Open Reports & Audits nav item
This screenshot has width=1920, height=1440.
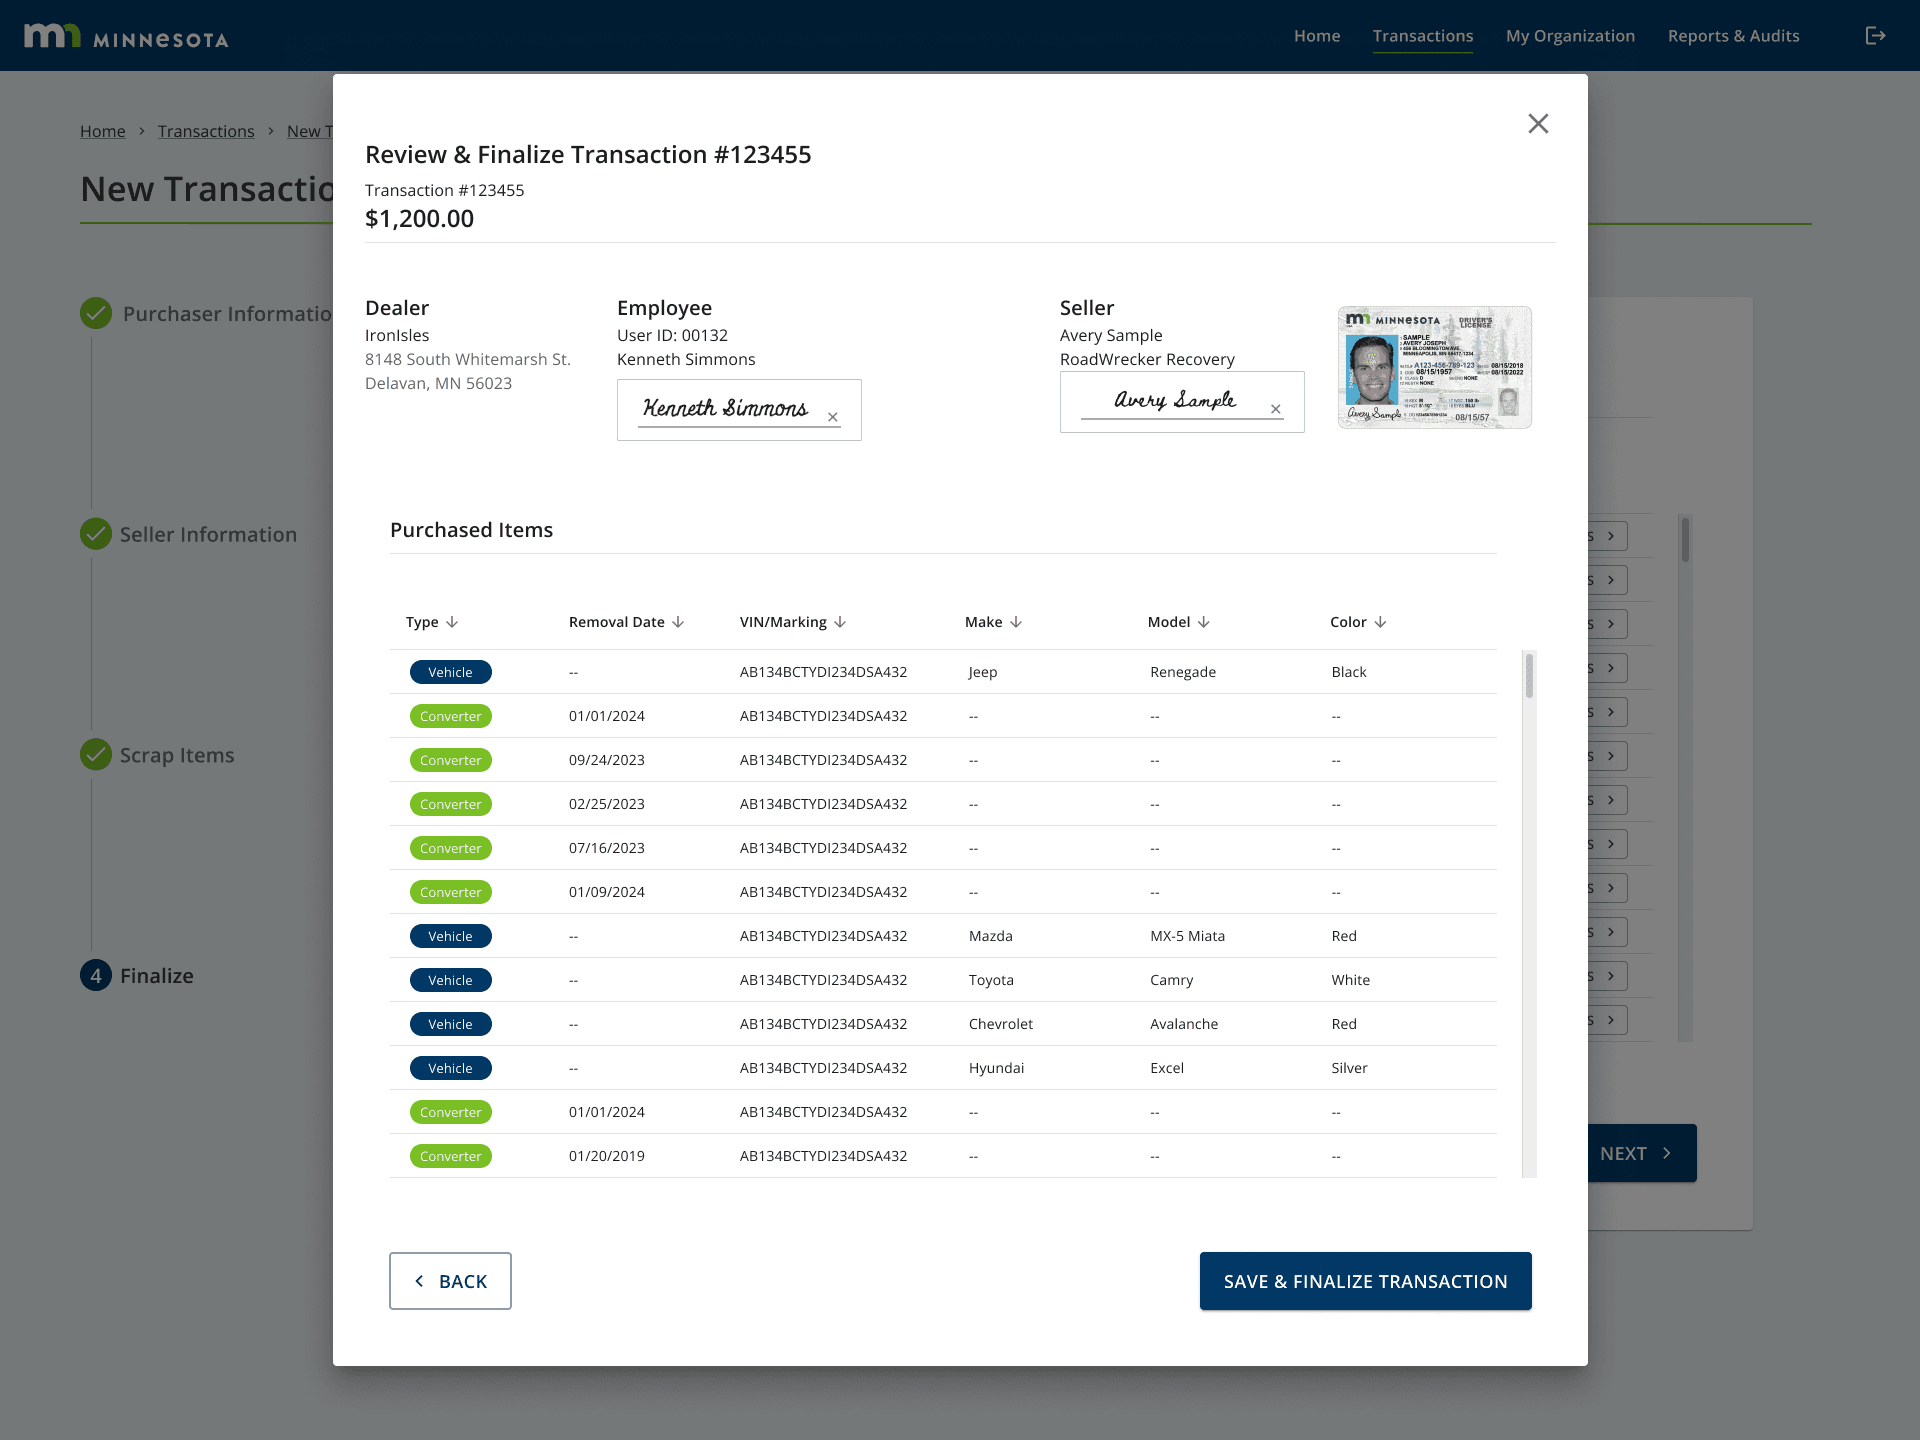pos(1734,36)
